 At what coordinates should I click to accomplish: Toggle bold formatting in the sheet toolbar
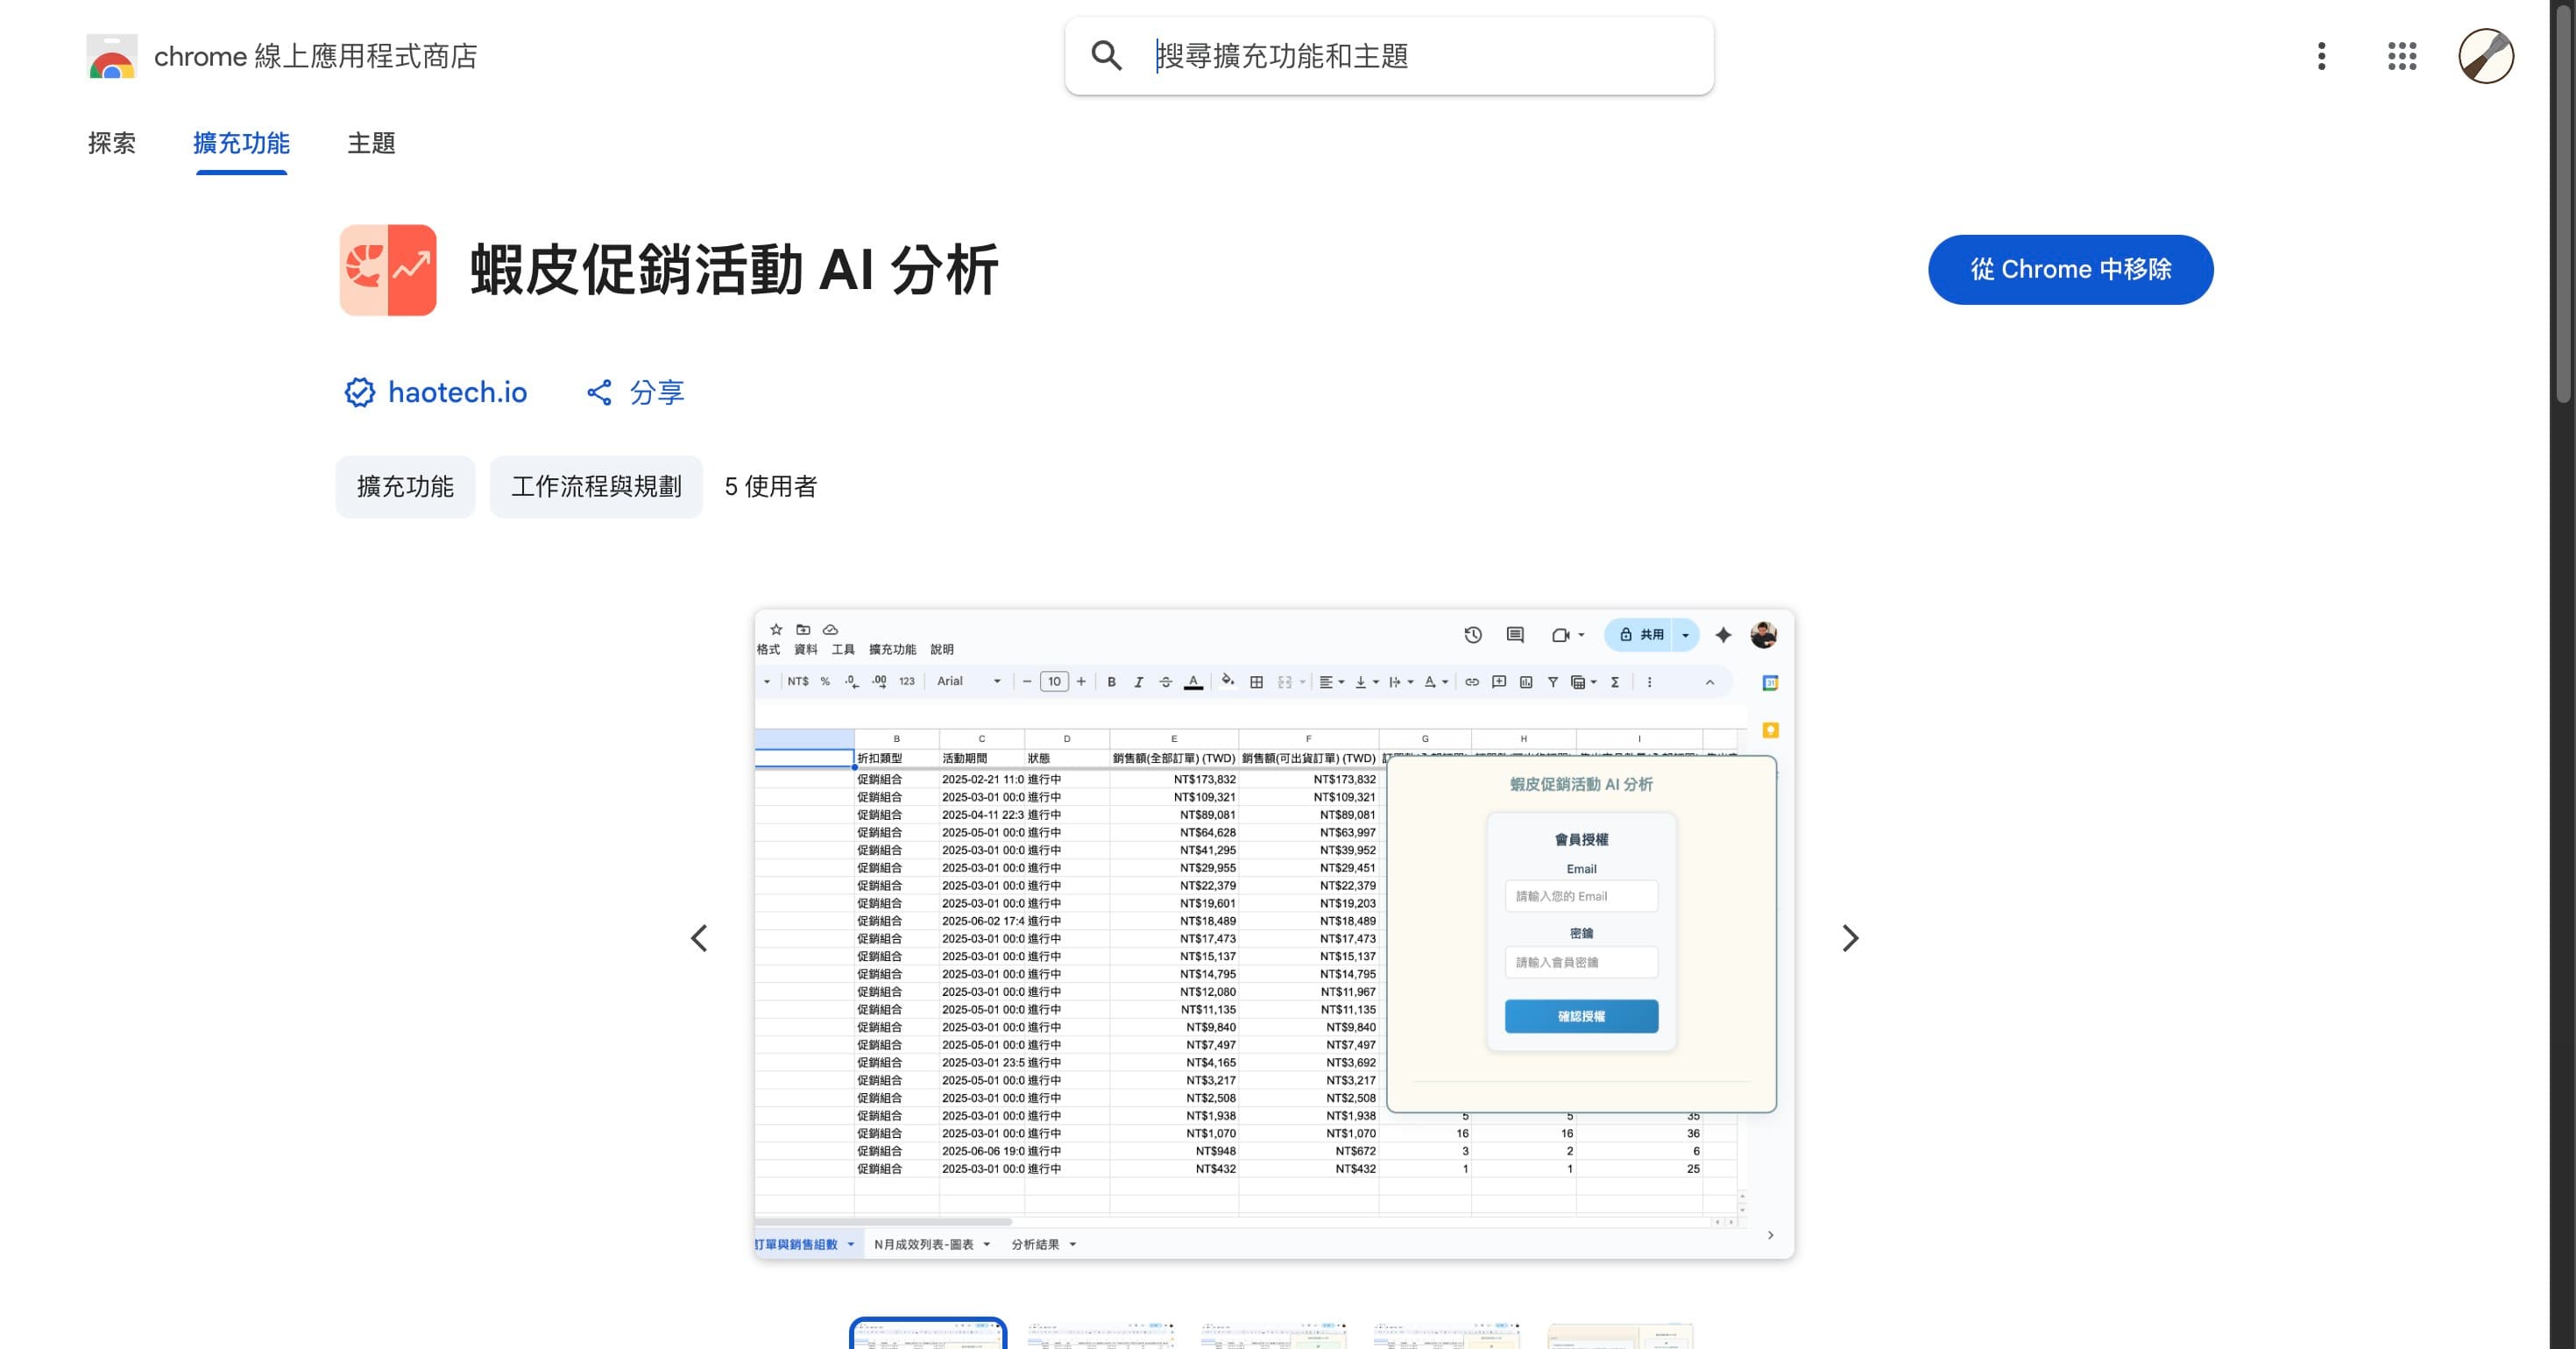point(1112,681)
